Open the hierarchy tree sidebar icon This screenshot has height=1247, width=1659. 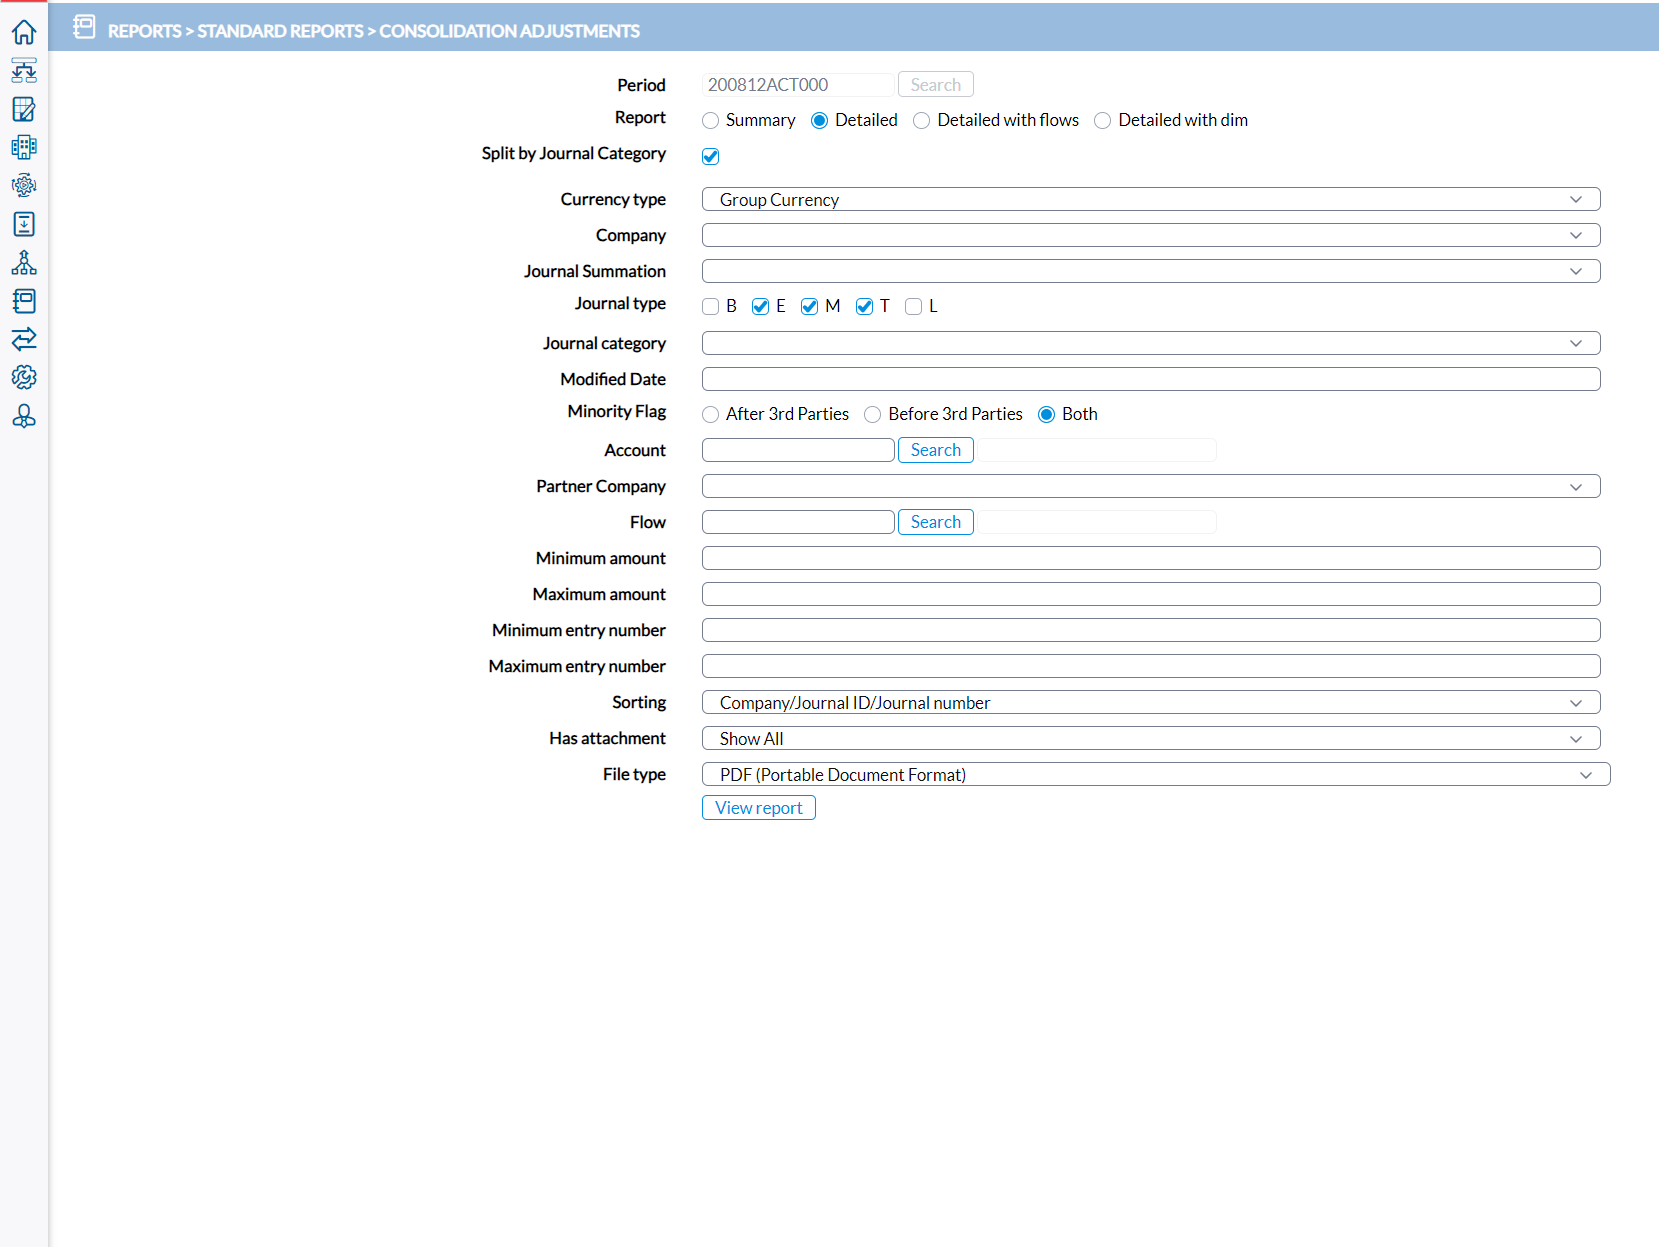[x=24, y=262]
